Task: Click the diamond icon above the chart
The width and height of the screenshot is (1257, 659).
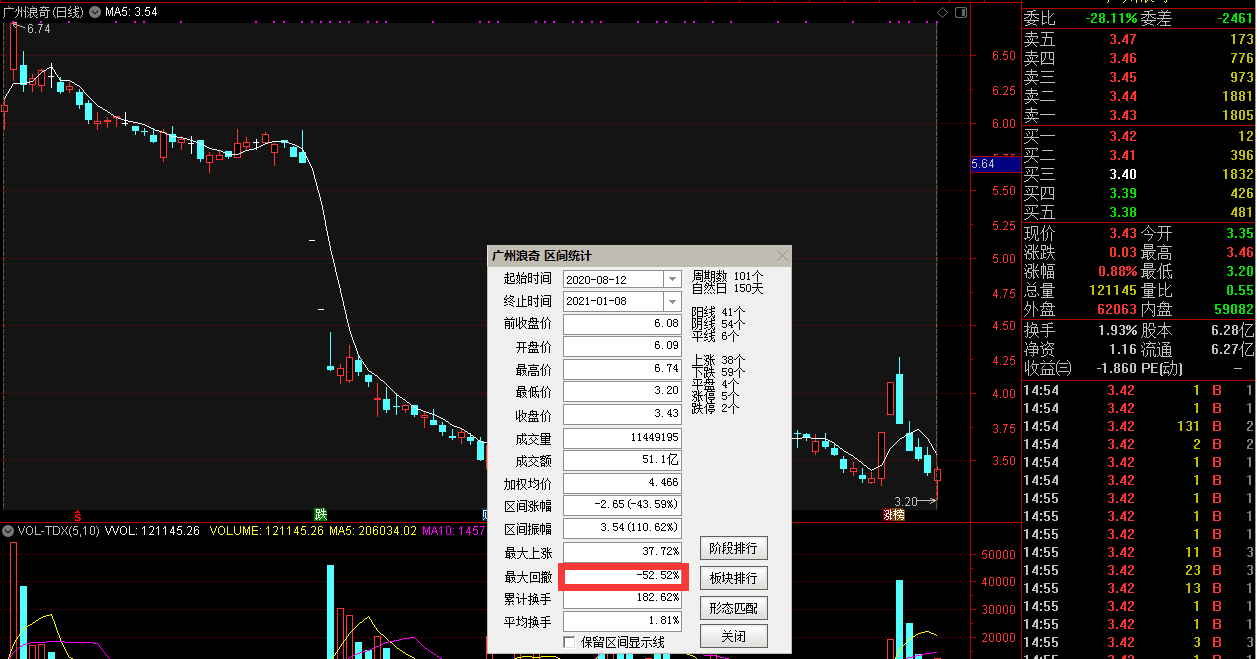Action: [x=942, y=12]
